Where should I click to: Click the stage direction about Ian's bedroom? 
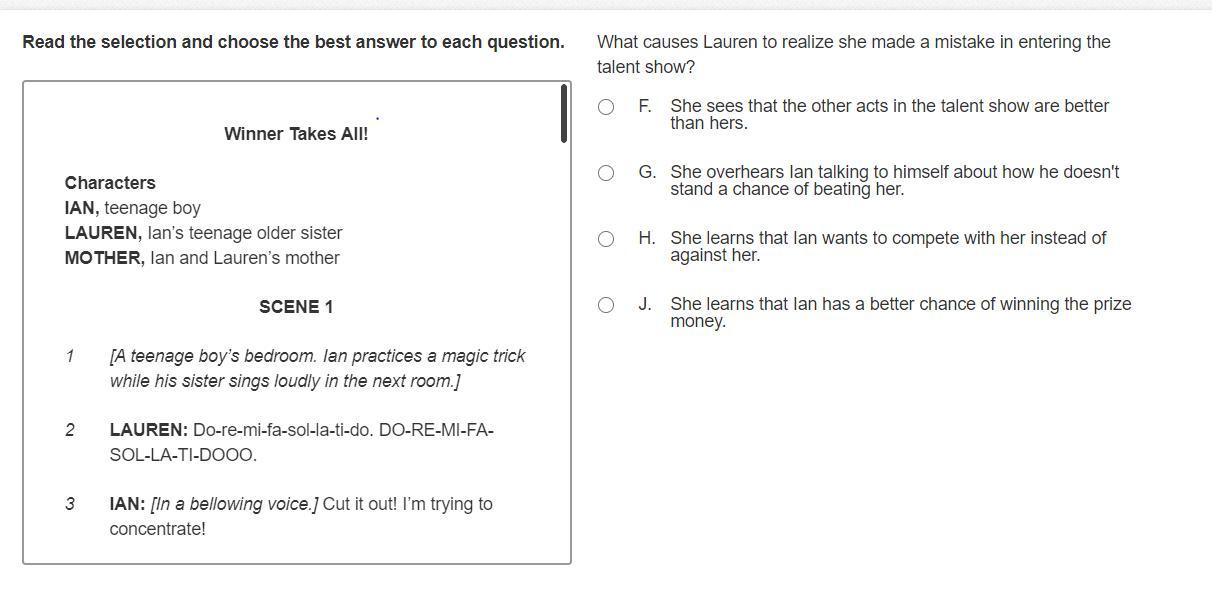click(318, 368)
